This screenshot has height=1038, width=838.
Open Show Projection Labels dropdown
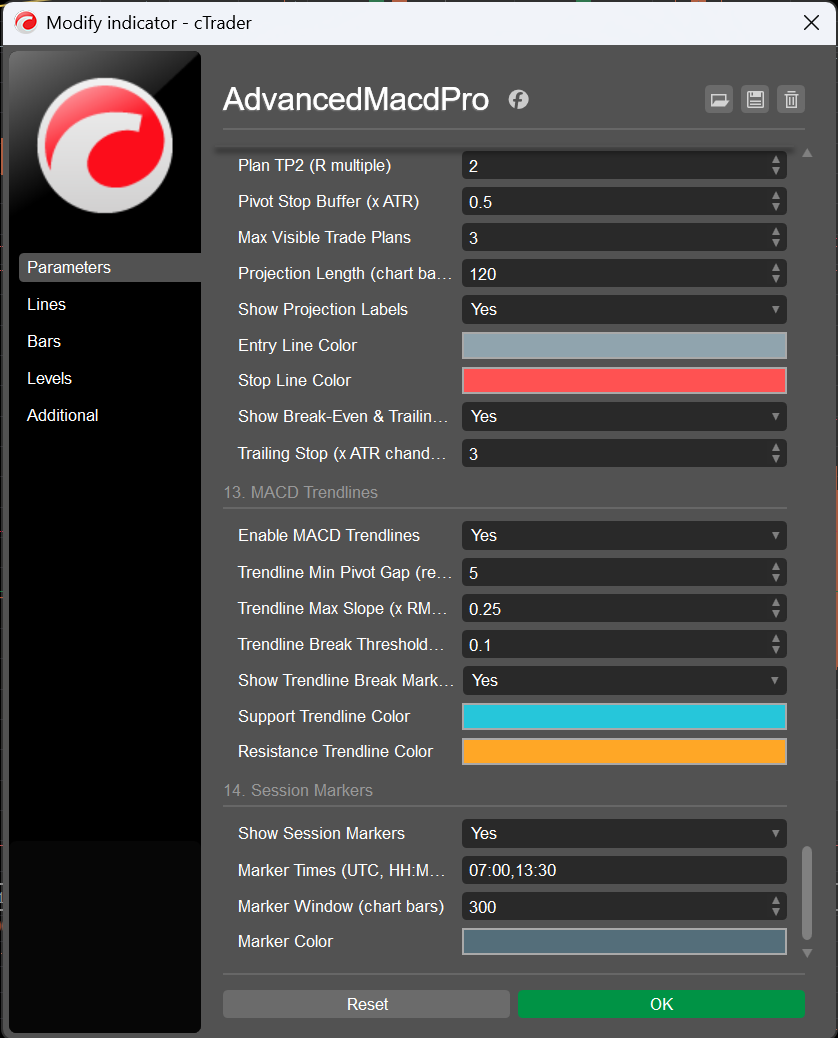tap(624, 309)
